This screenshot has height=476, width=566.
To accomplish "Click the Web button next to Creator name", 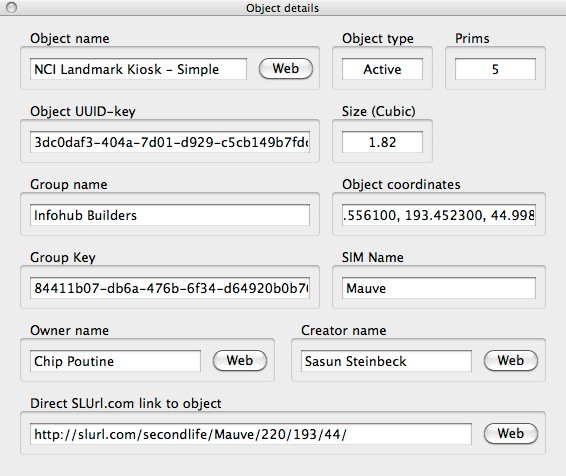I will point(510,361).
